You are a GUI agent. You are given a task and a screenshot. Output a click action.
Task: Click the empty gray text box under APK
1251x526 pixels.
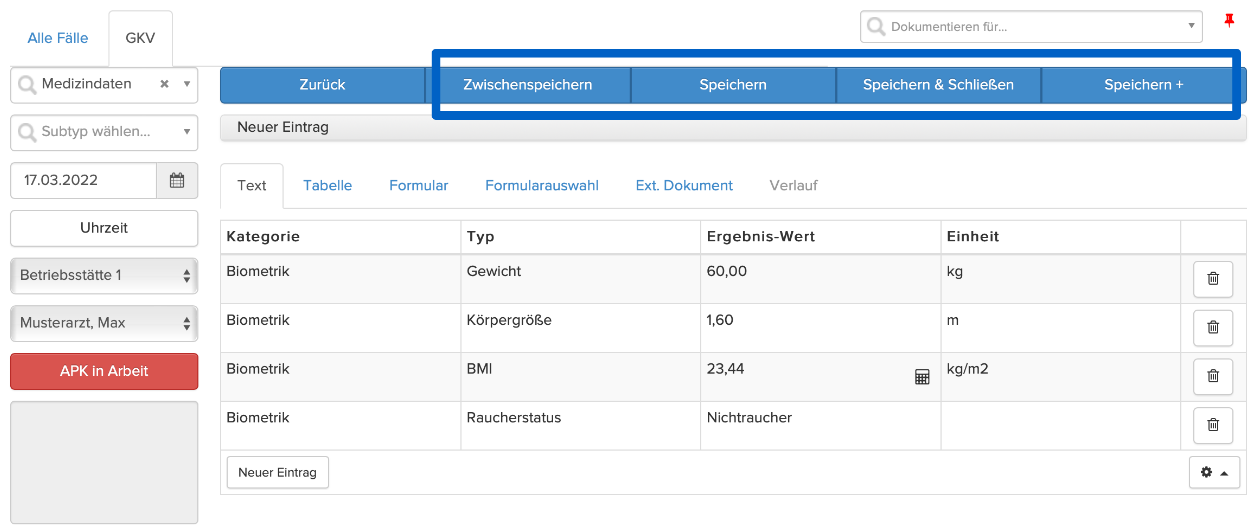pos(104,462)
